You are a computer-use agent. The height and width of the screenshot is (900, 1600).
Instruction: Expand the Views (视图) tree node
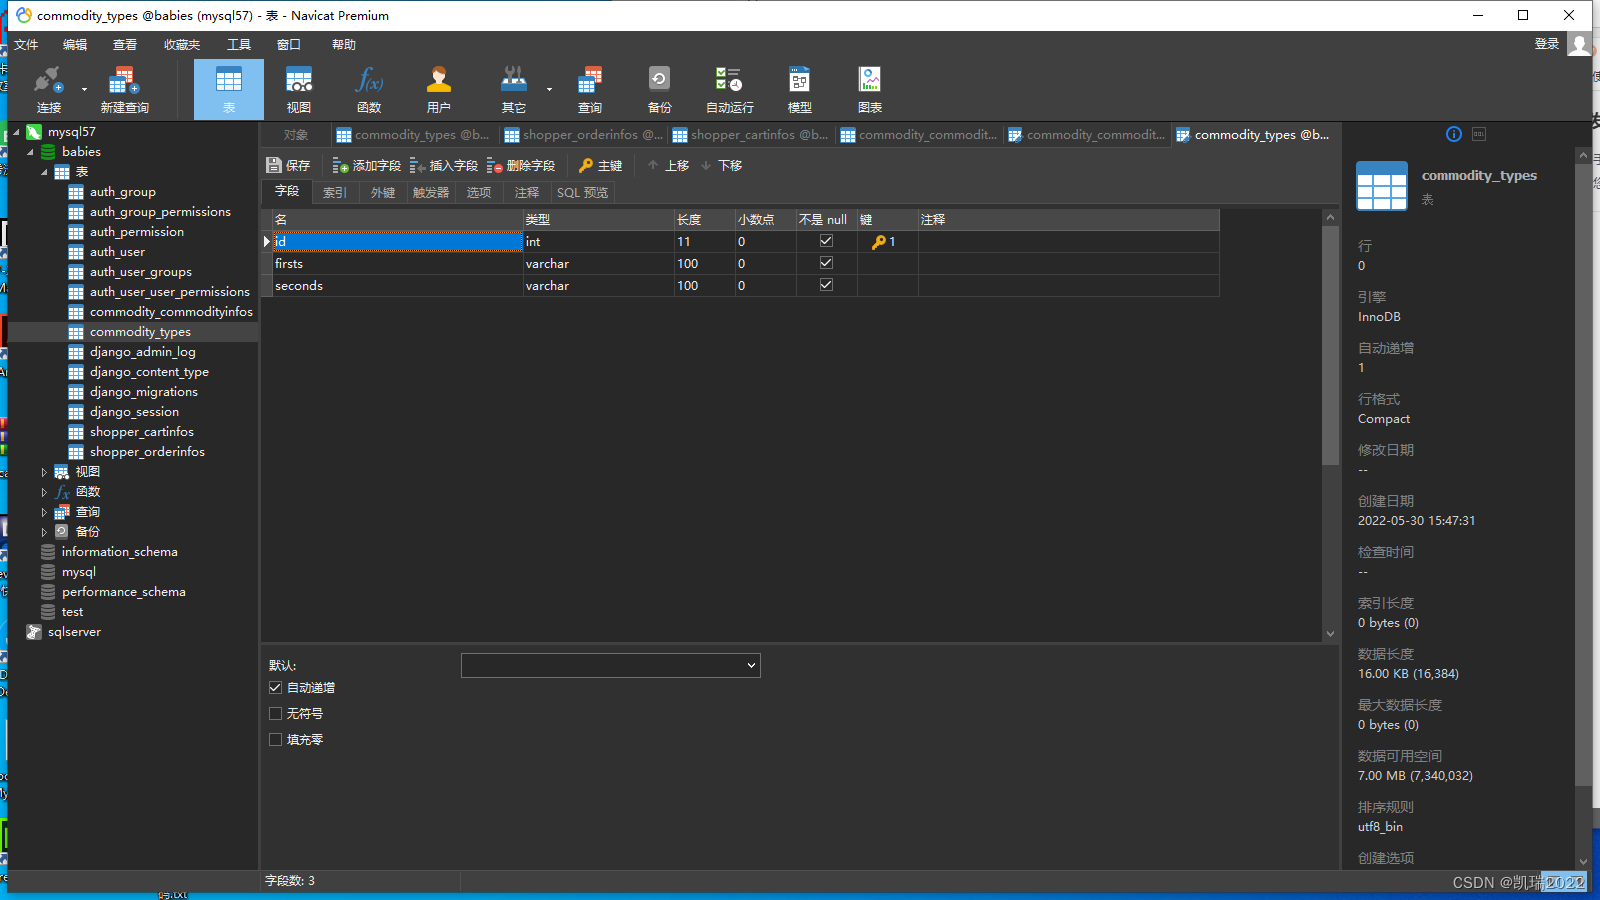44,472
